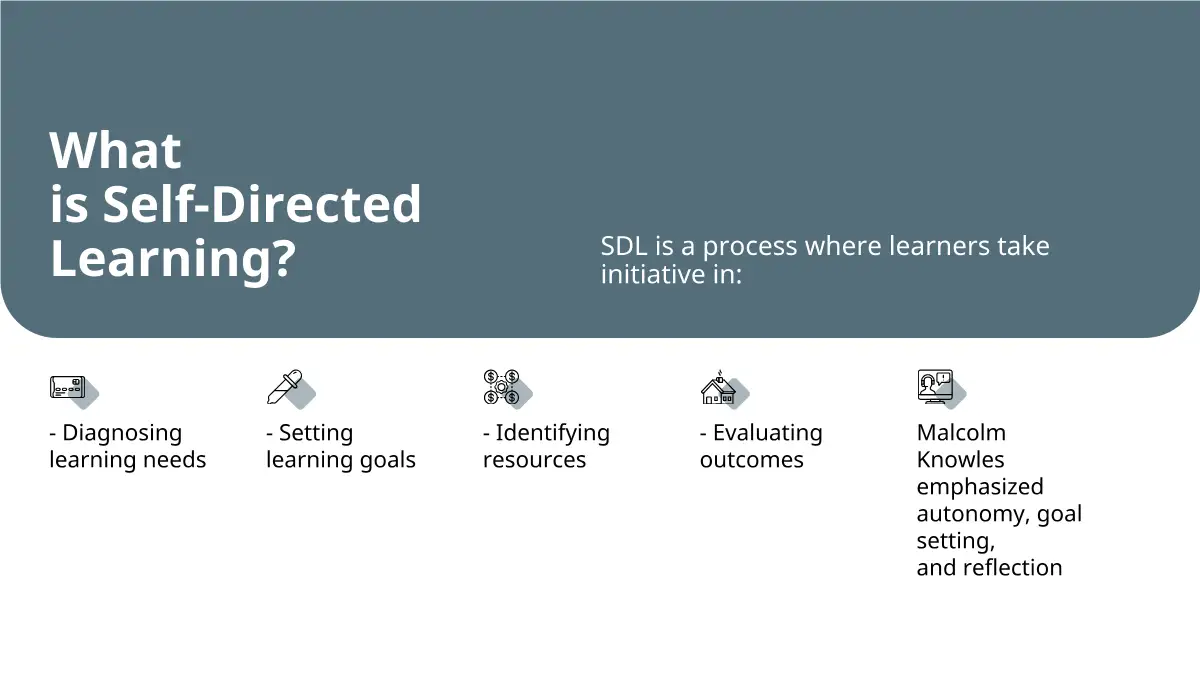Screen dimensions: 1200x675
Task: Click the word "Malcolm"
Action: [x=961, y=433]
